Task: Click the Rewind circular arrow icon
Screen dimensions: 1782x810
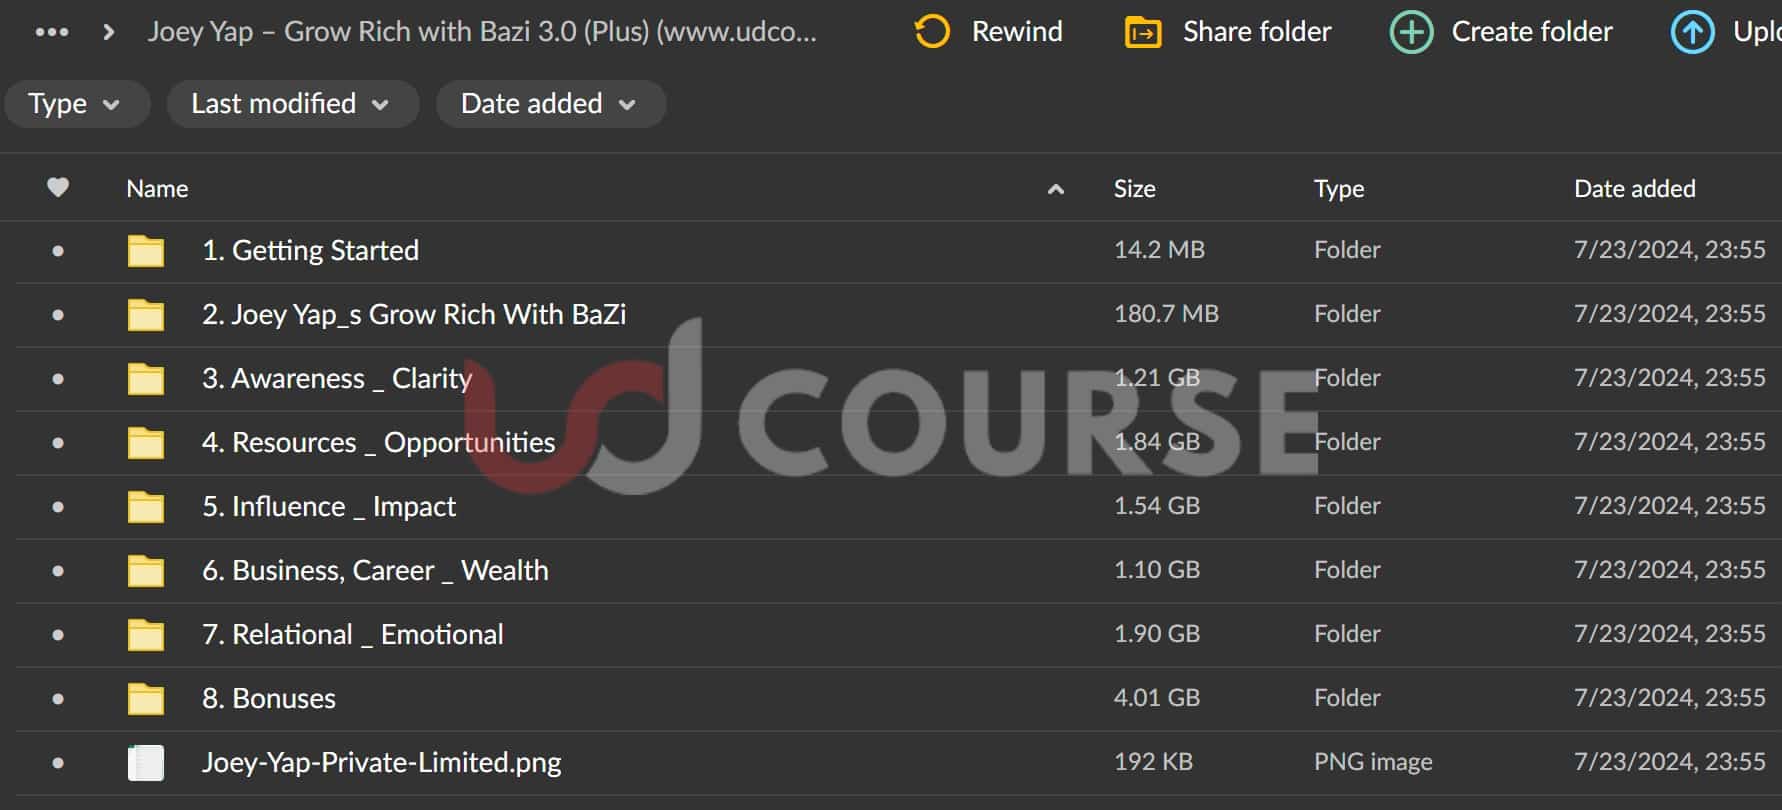Action: coord(932,32)
